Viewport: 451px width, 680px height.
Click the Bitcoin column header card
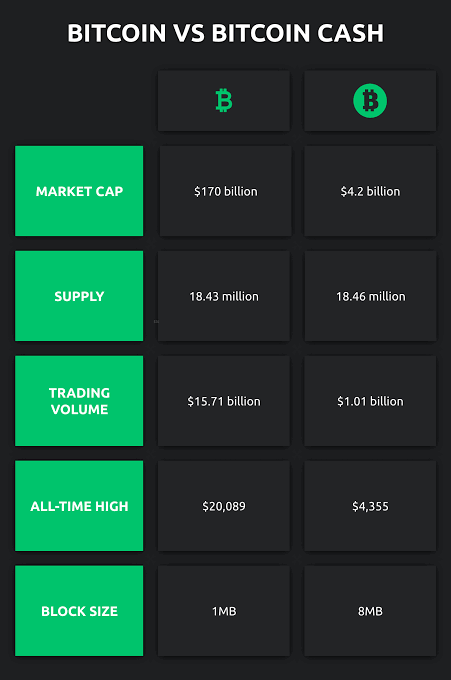[x=224, y=101]
